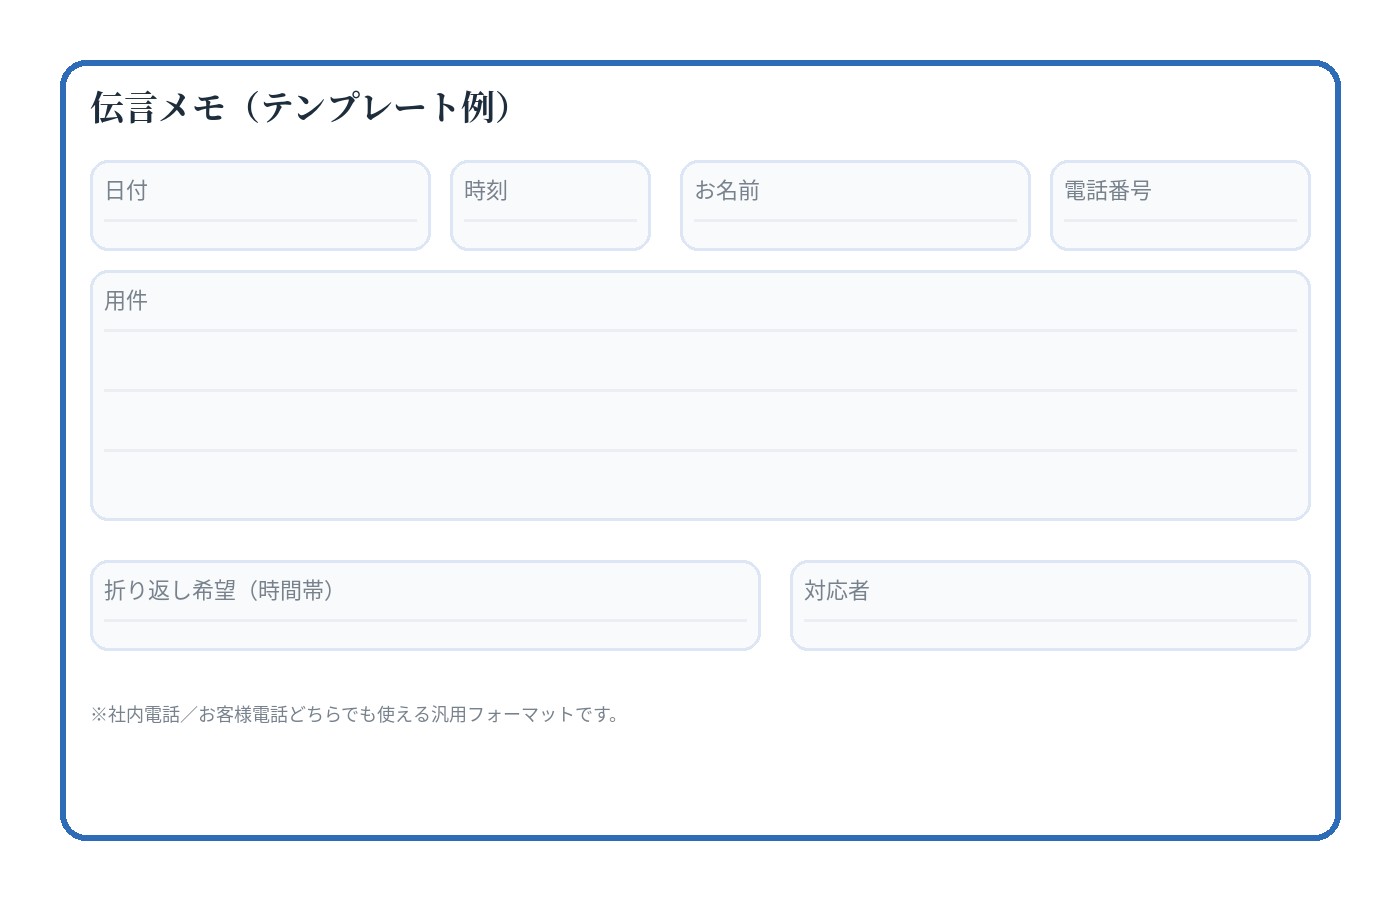Image resolution: width=1400 pixels, height=900 pixels.
Task: Click the 電話番号 label text
Action: pos(1107,190)
